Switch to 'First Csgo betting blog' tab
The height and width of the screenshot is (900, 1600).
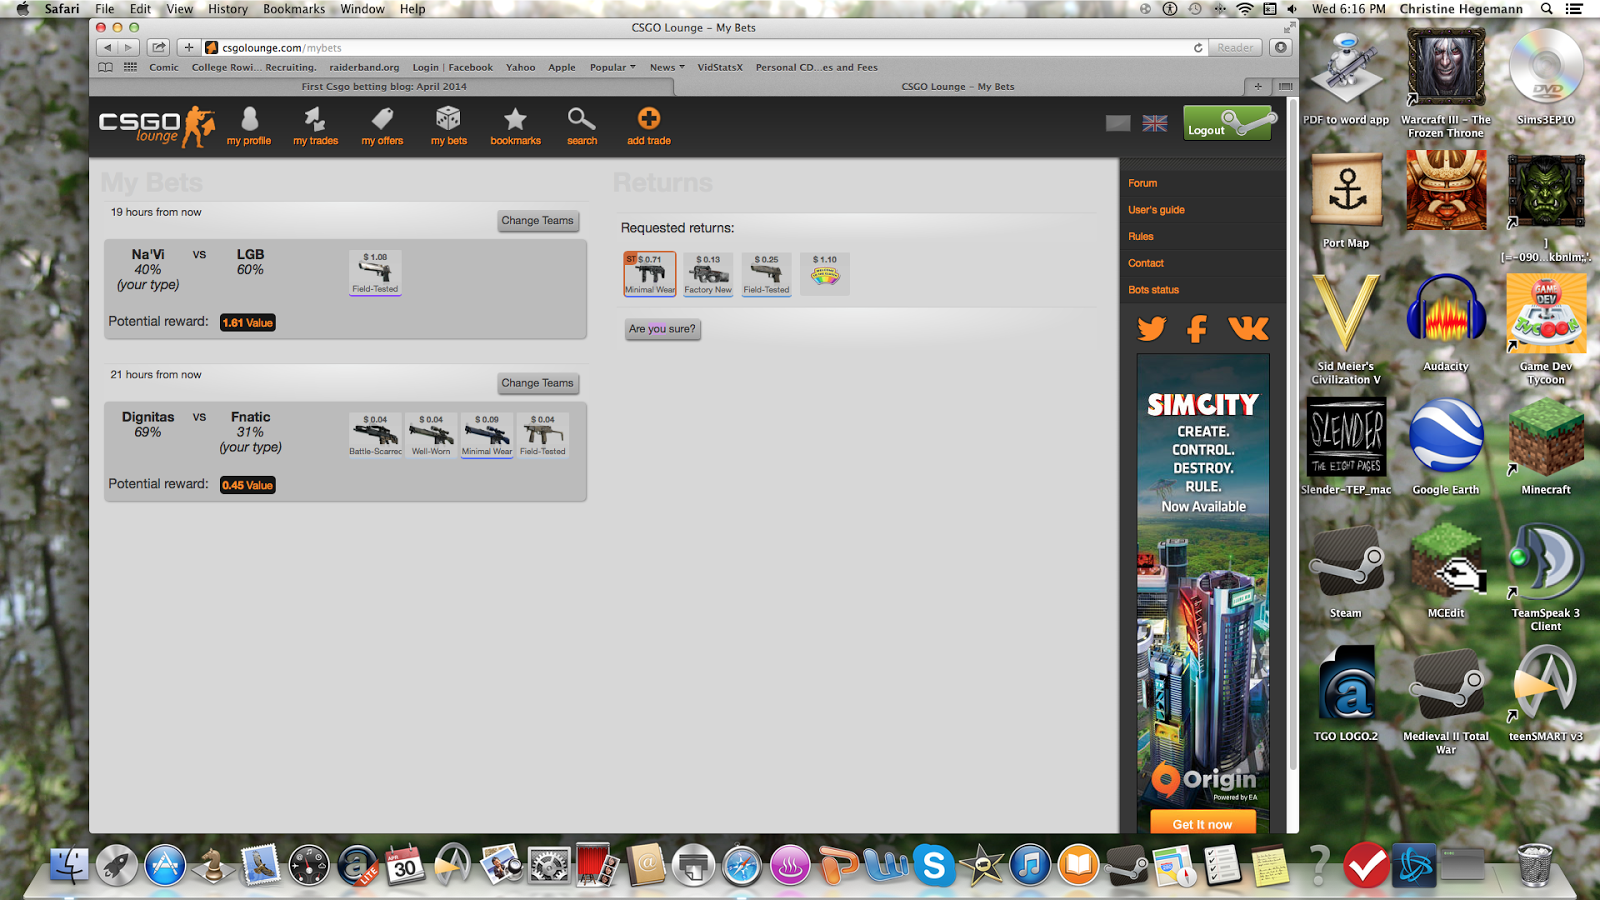tap(384, 86)
